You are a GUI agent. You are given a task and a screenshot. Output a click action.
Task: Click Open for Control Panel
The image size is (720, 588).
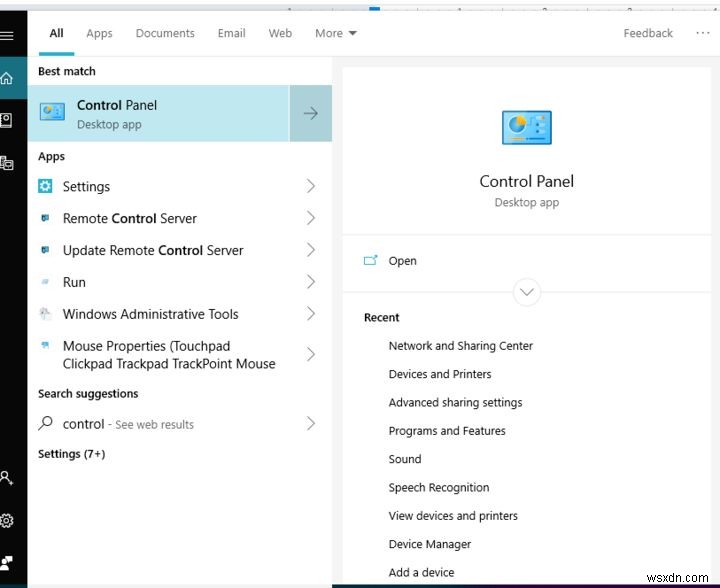[402, 261]
